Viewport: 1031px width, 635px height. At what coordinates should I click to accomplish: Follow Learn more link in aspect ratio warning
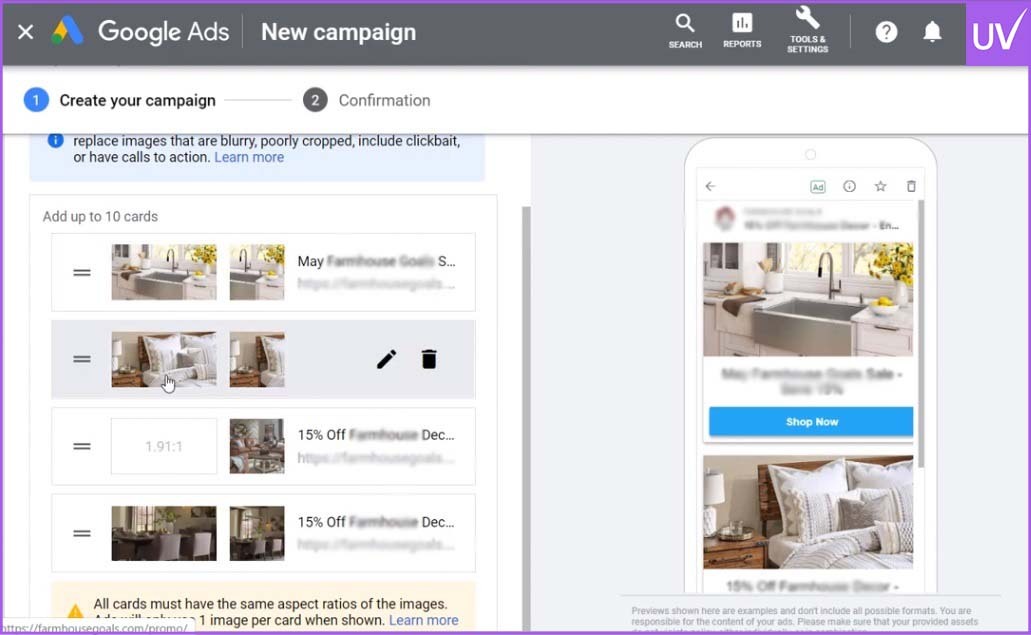click(423, 620)
